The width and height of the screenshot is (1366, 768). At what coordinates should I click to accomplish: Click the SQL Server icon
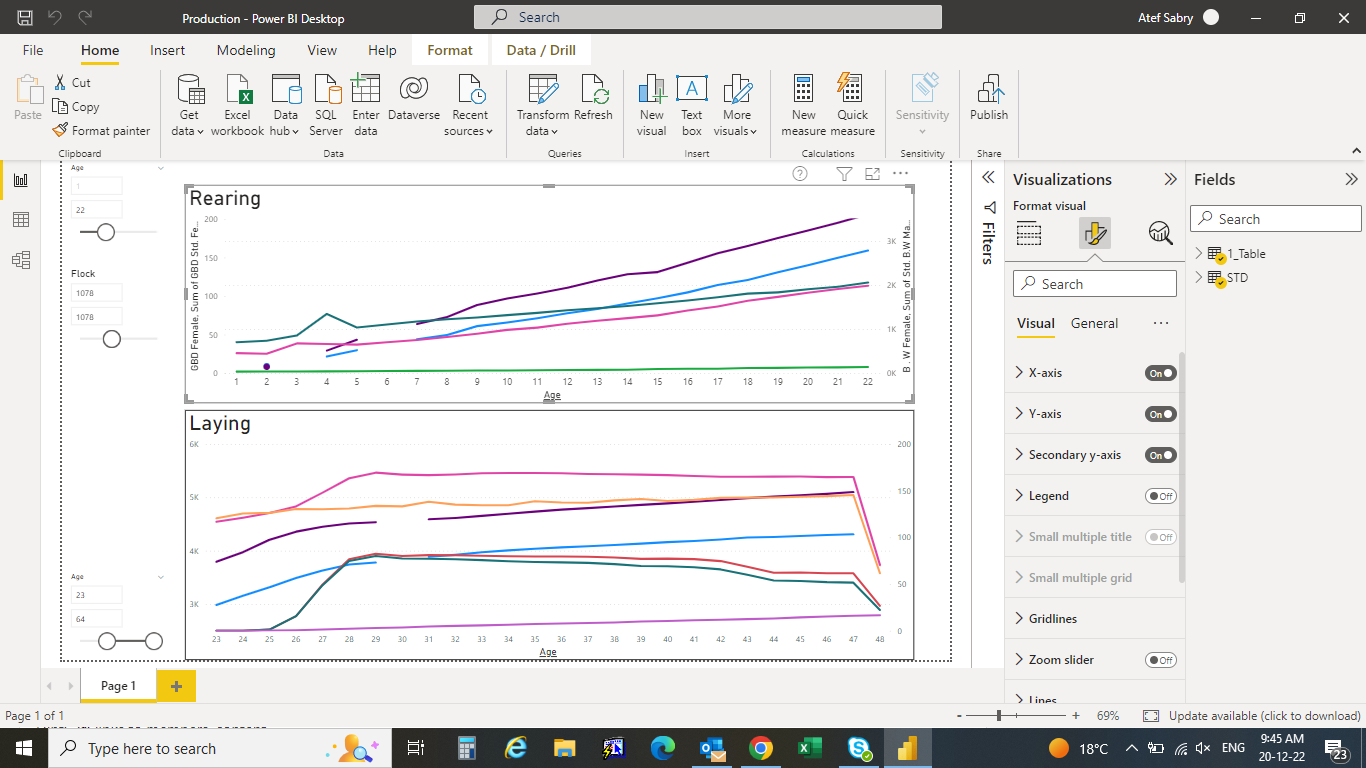click(326, 104)
